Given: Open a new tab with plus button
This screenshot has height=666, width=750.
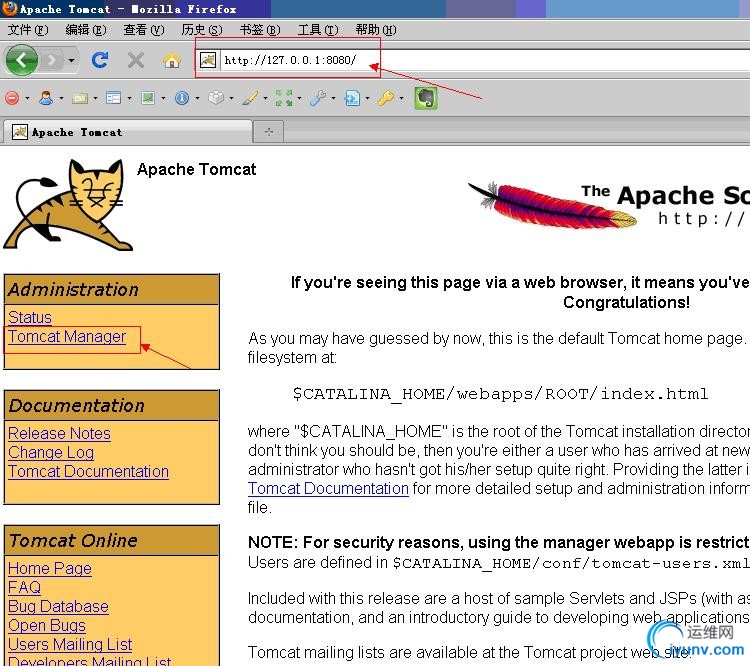Looking at the screenshot, I should pyautogui.click(x=269, y=132).
